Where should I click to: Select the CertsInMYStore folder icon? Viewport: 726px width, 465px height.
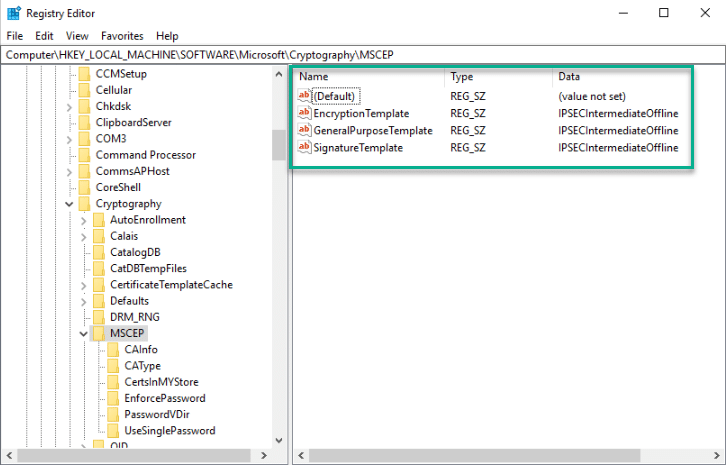[113, 382]
